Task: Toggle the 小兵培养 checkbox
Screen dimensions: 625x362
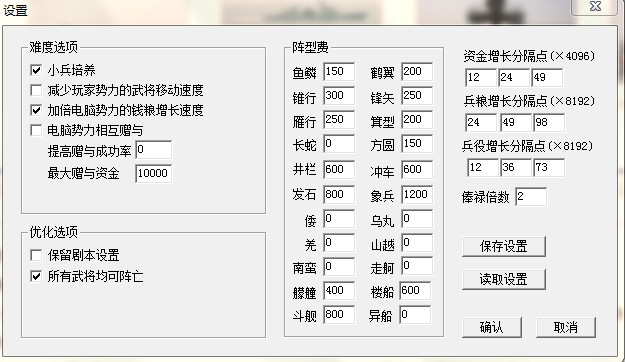Action: coord(36,70)
